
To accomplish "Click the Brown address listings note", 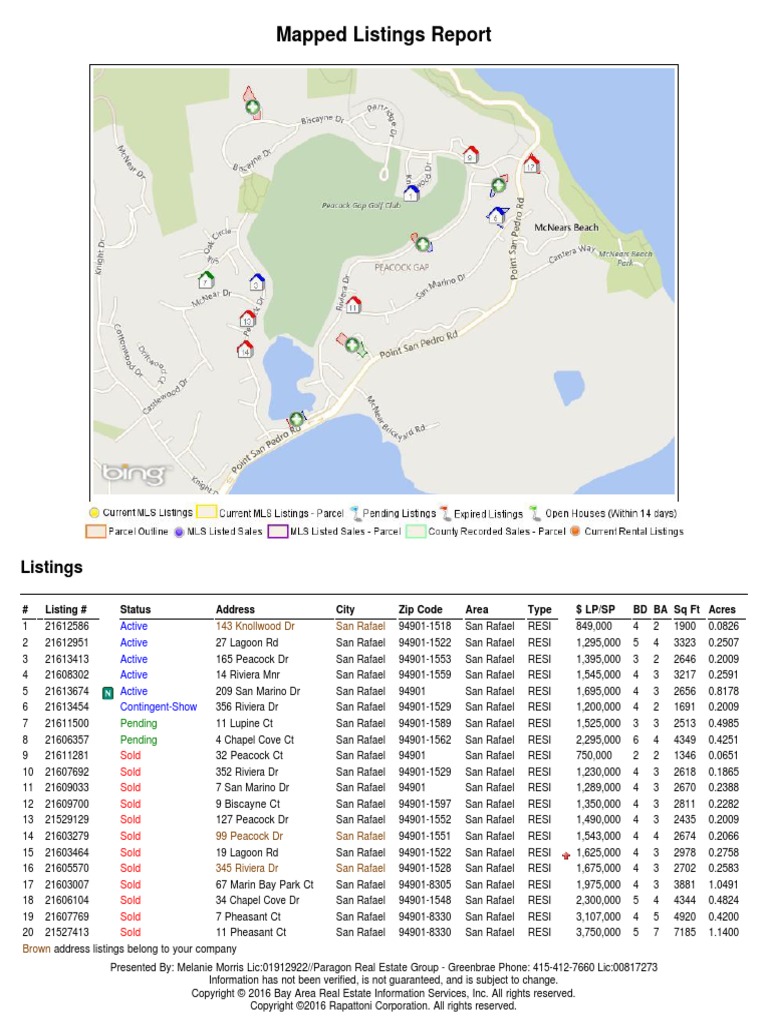I will pyautogui.click(x=129, y=948).
